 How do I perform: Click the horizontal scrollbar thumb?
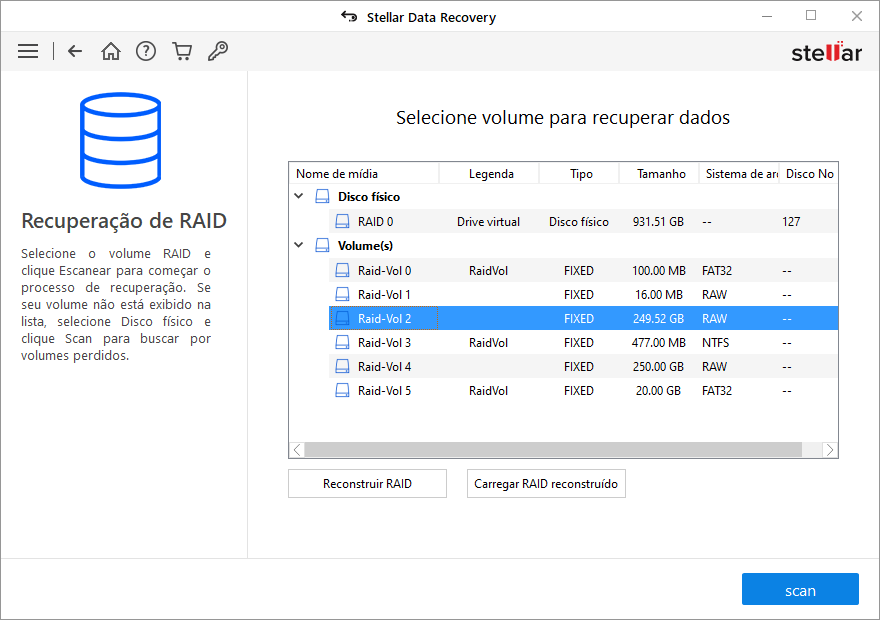(553, 450)
